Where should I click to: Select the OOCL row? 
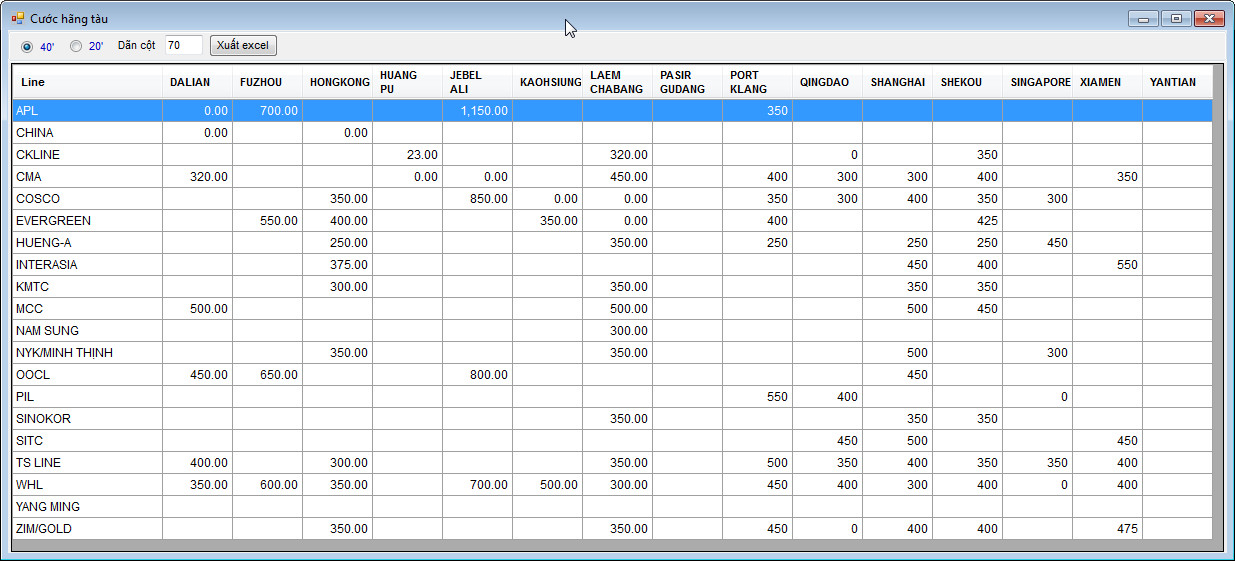(612, 374)
